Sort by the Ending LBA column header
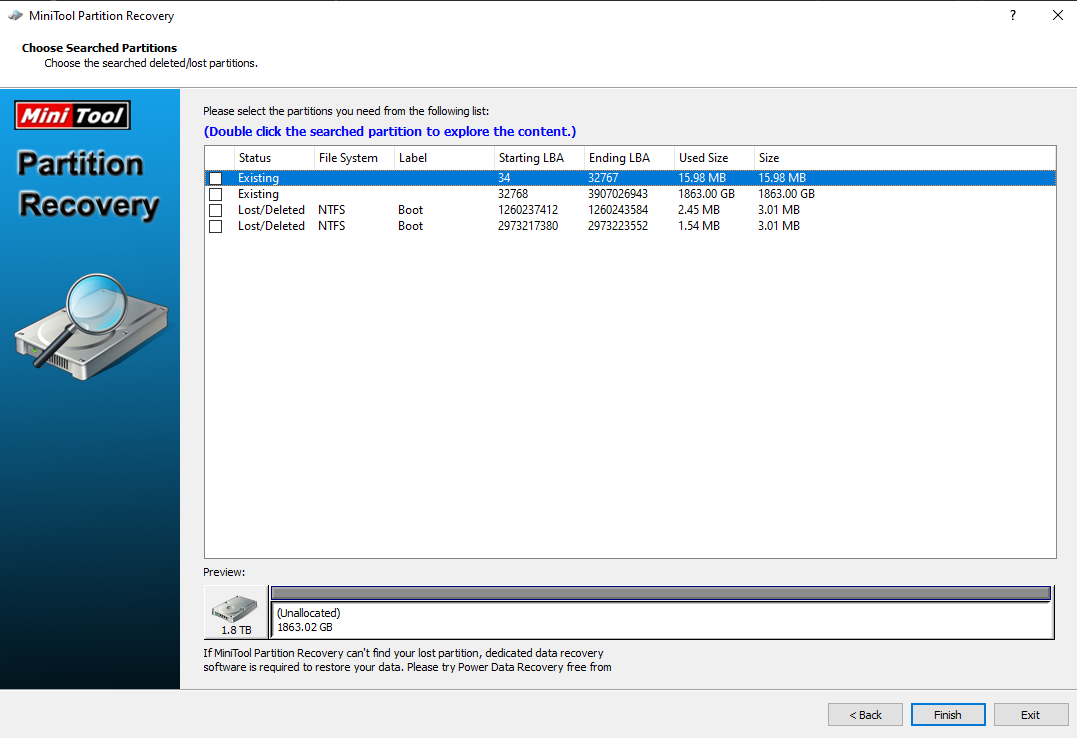1077x738 pixels. point(629,157)
